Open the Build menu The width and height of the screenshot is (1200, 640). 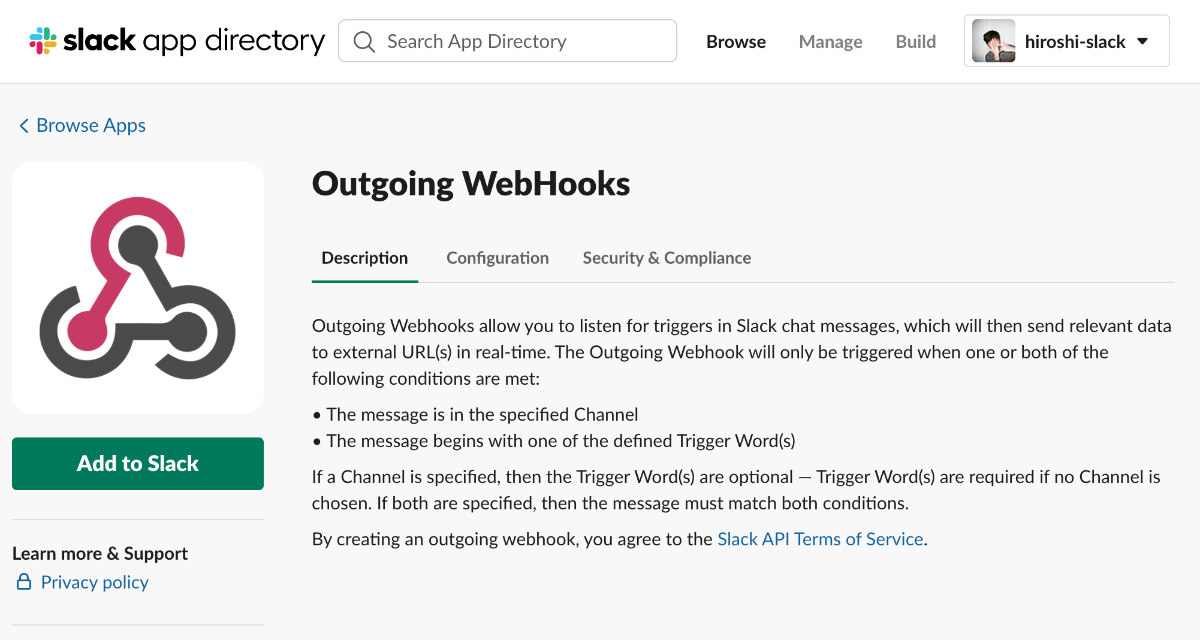(x=916, y=42)
